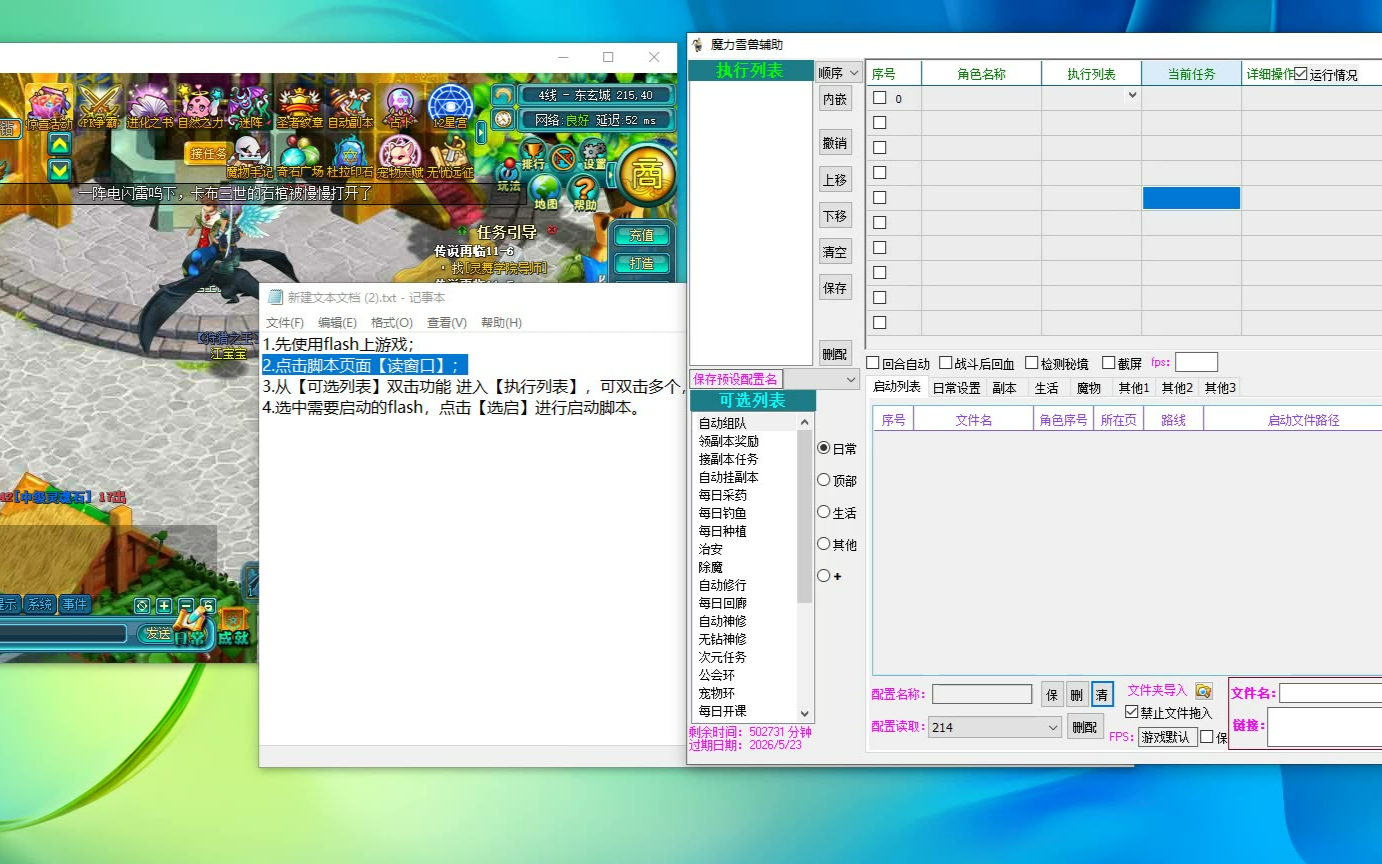Enable the 战斗后回血 checkbox
Image resolution: width=1382 pixels, height=864 pixels.
click(946, 363)
